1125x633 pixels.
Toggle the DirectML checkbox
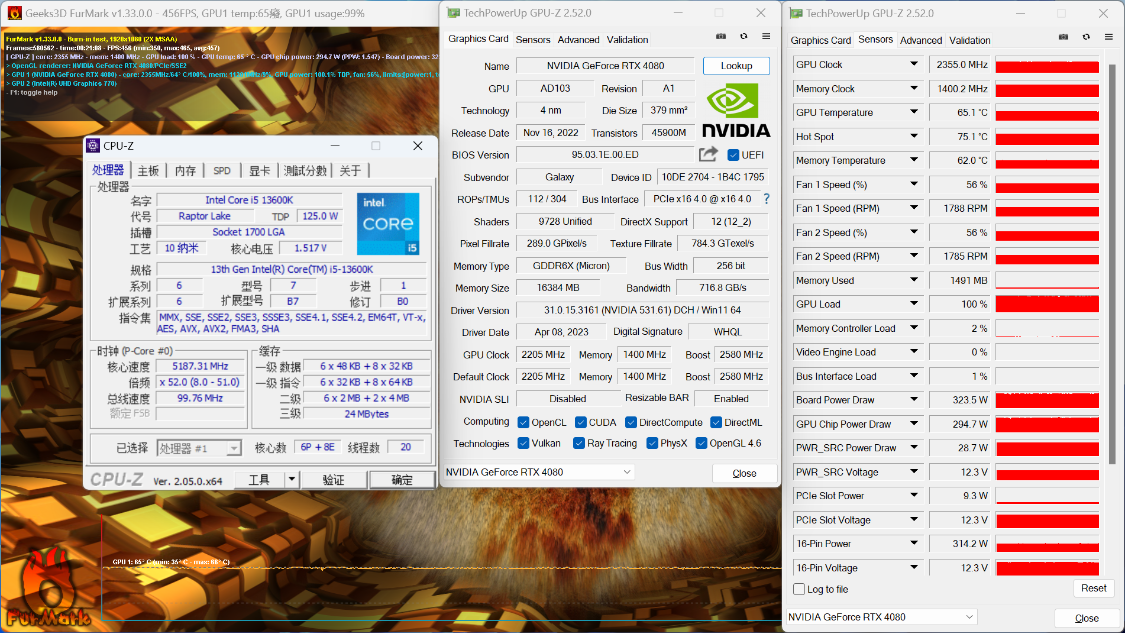click(716, 422)
